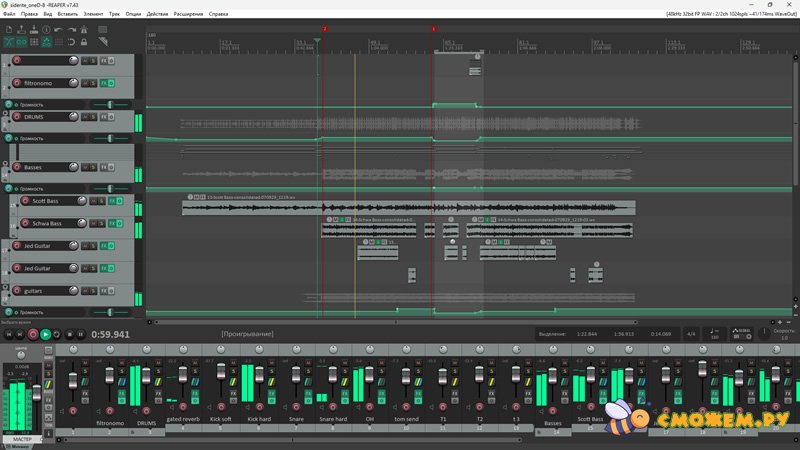Click the new project toolbar icon
Viewport: 800px width, 450px height.
click(x=8, y=30)
